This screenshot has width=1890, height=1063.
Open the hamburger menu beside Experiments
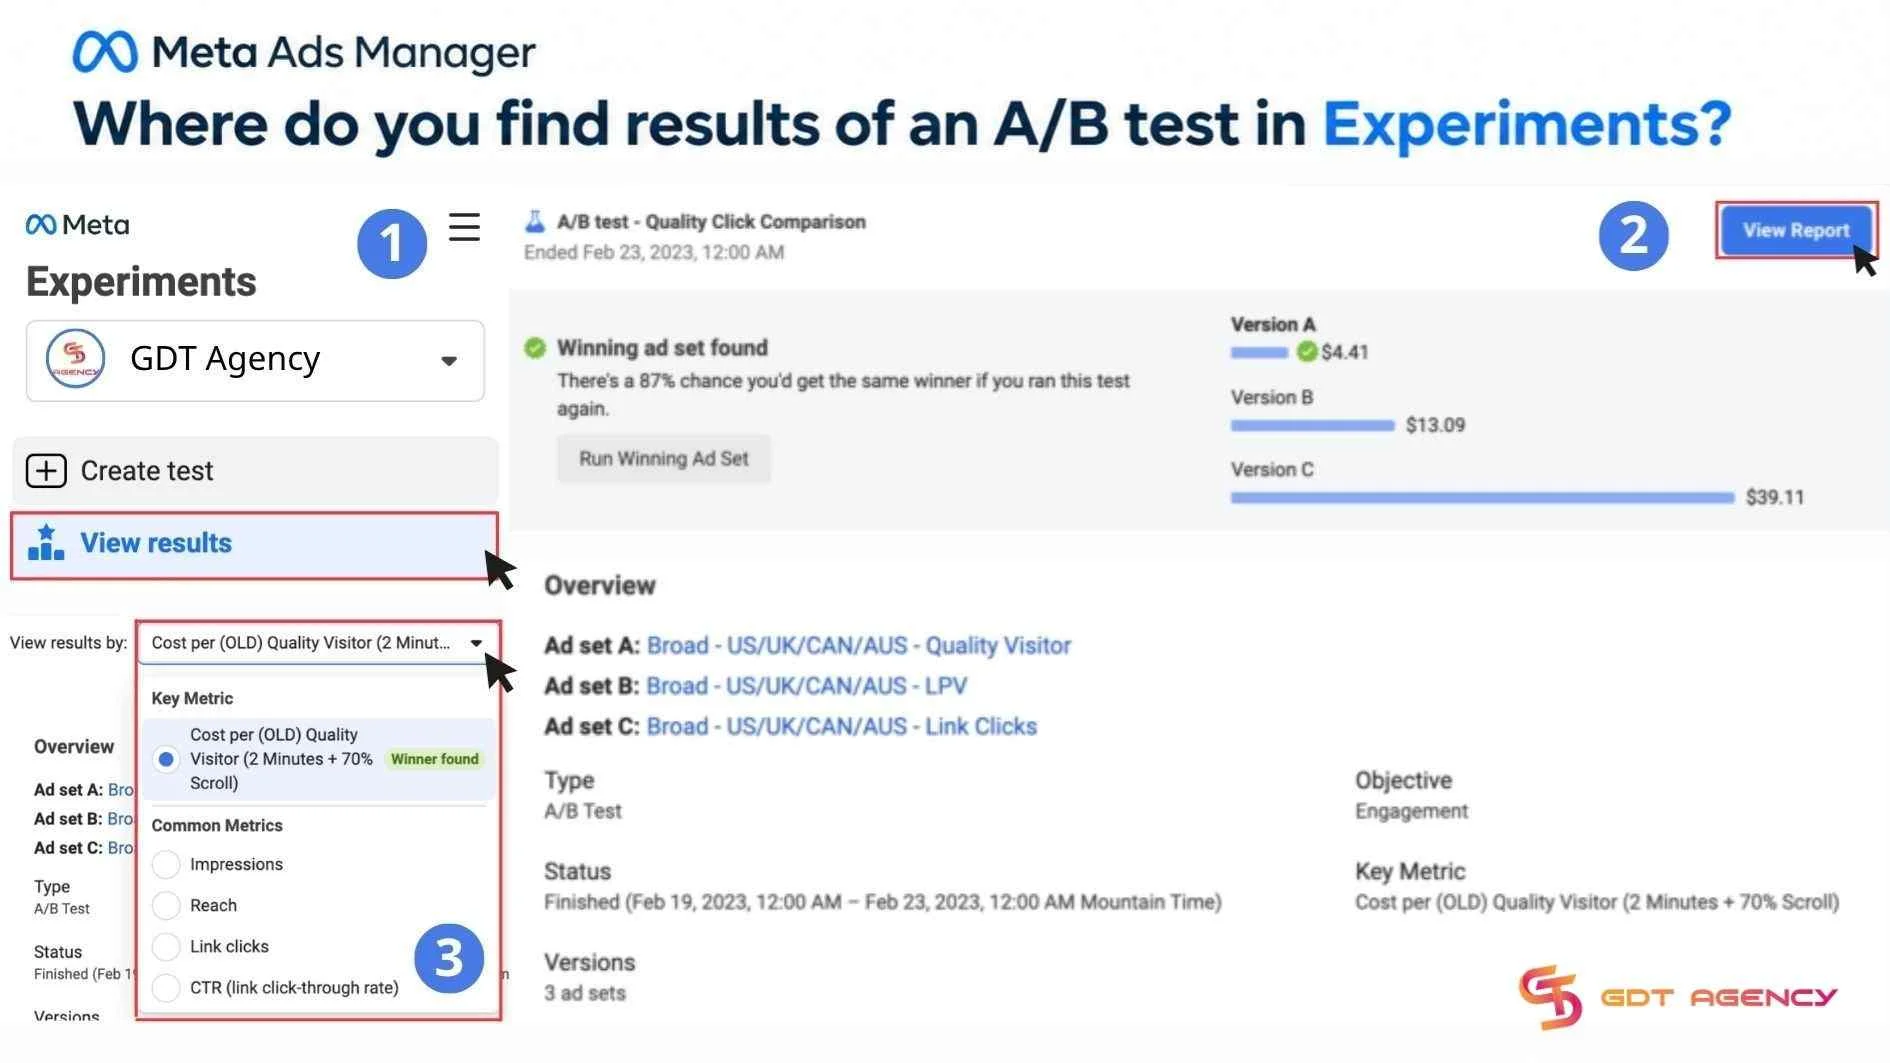click(464, 227)
